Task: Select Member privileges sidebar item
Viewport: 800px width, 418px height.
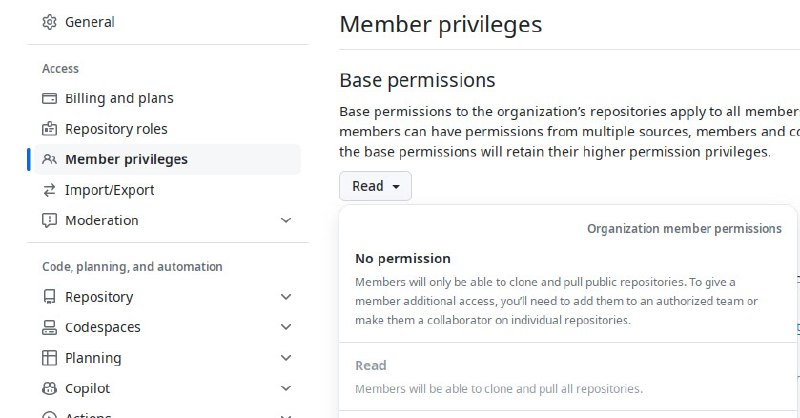Action: pos(168,159)
